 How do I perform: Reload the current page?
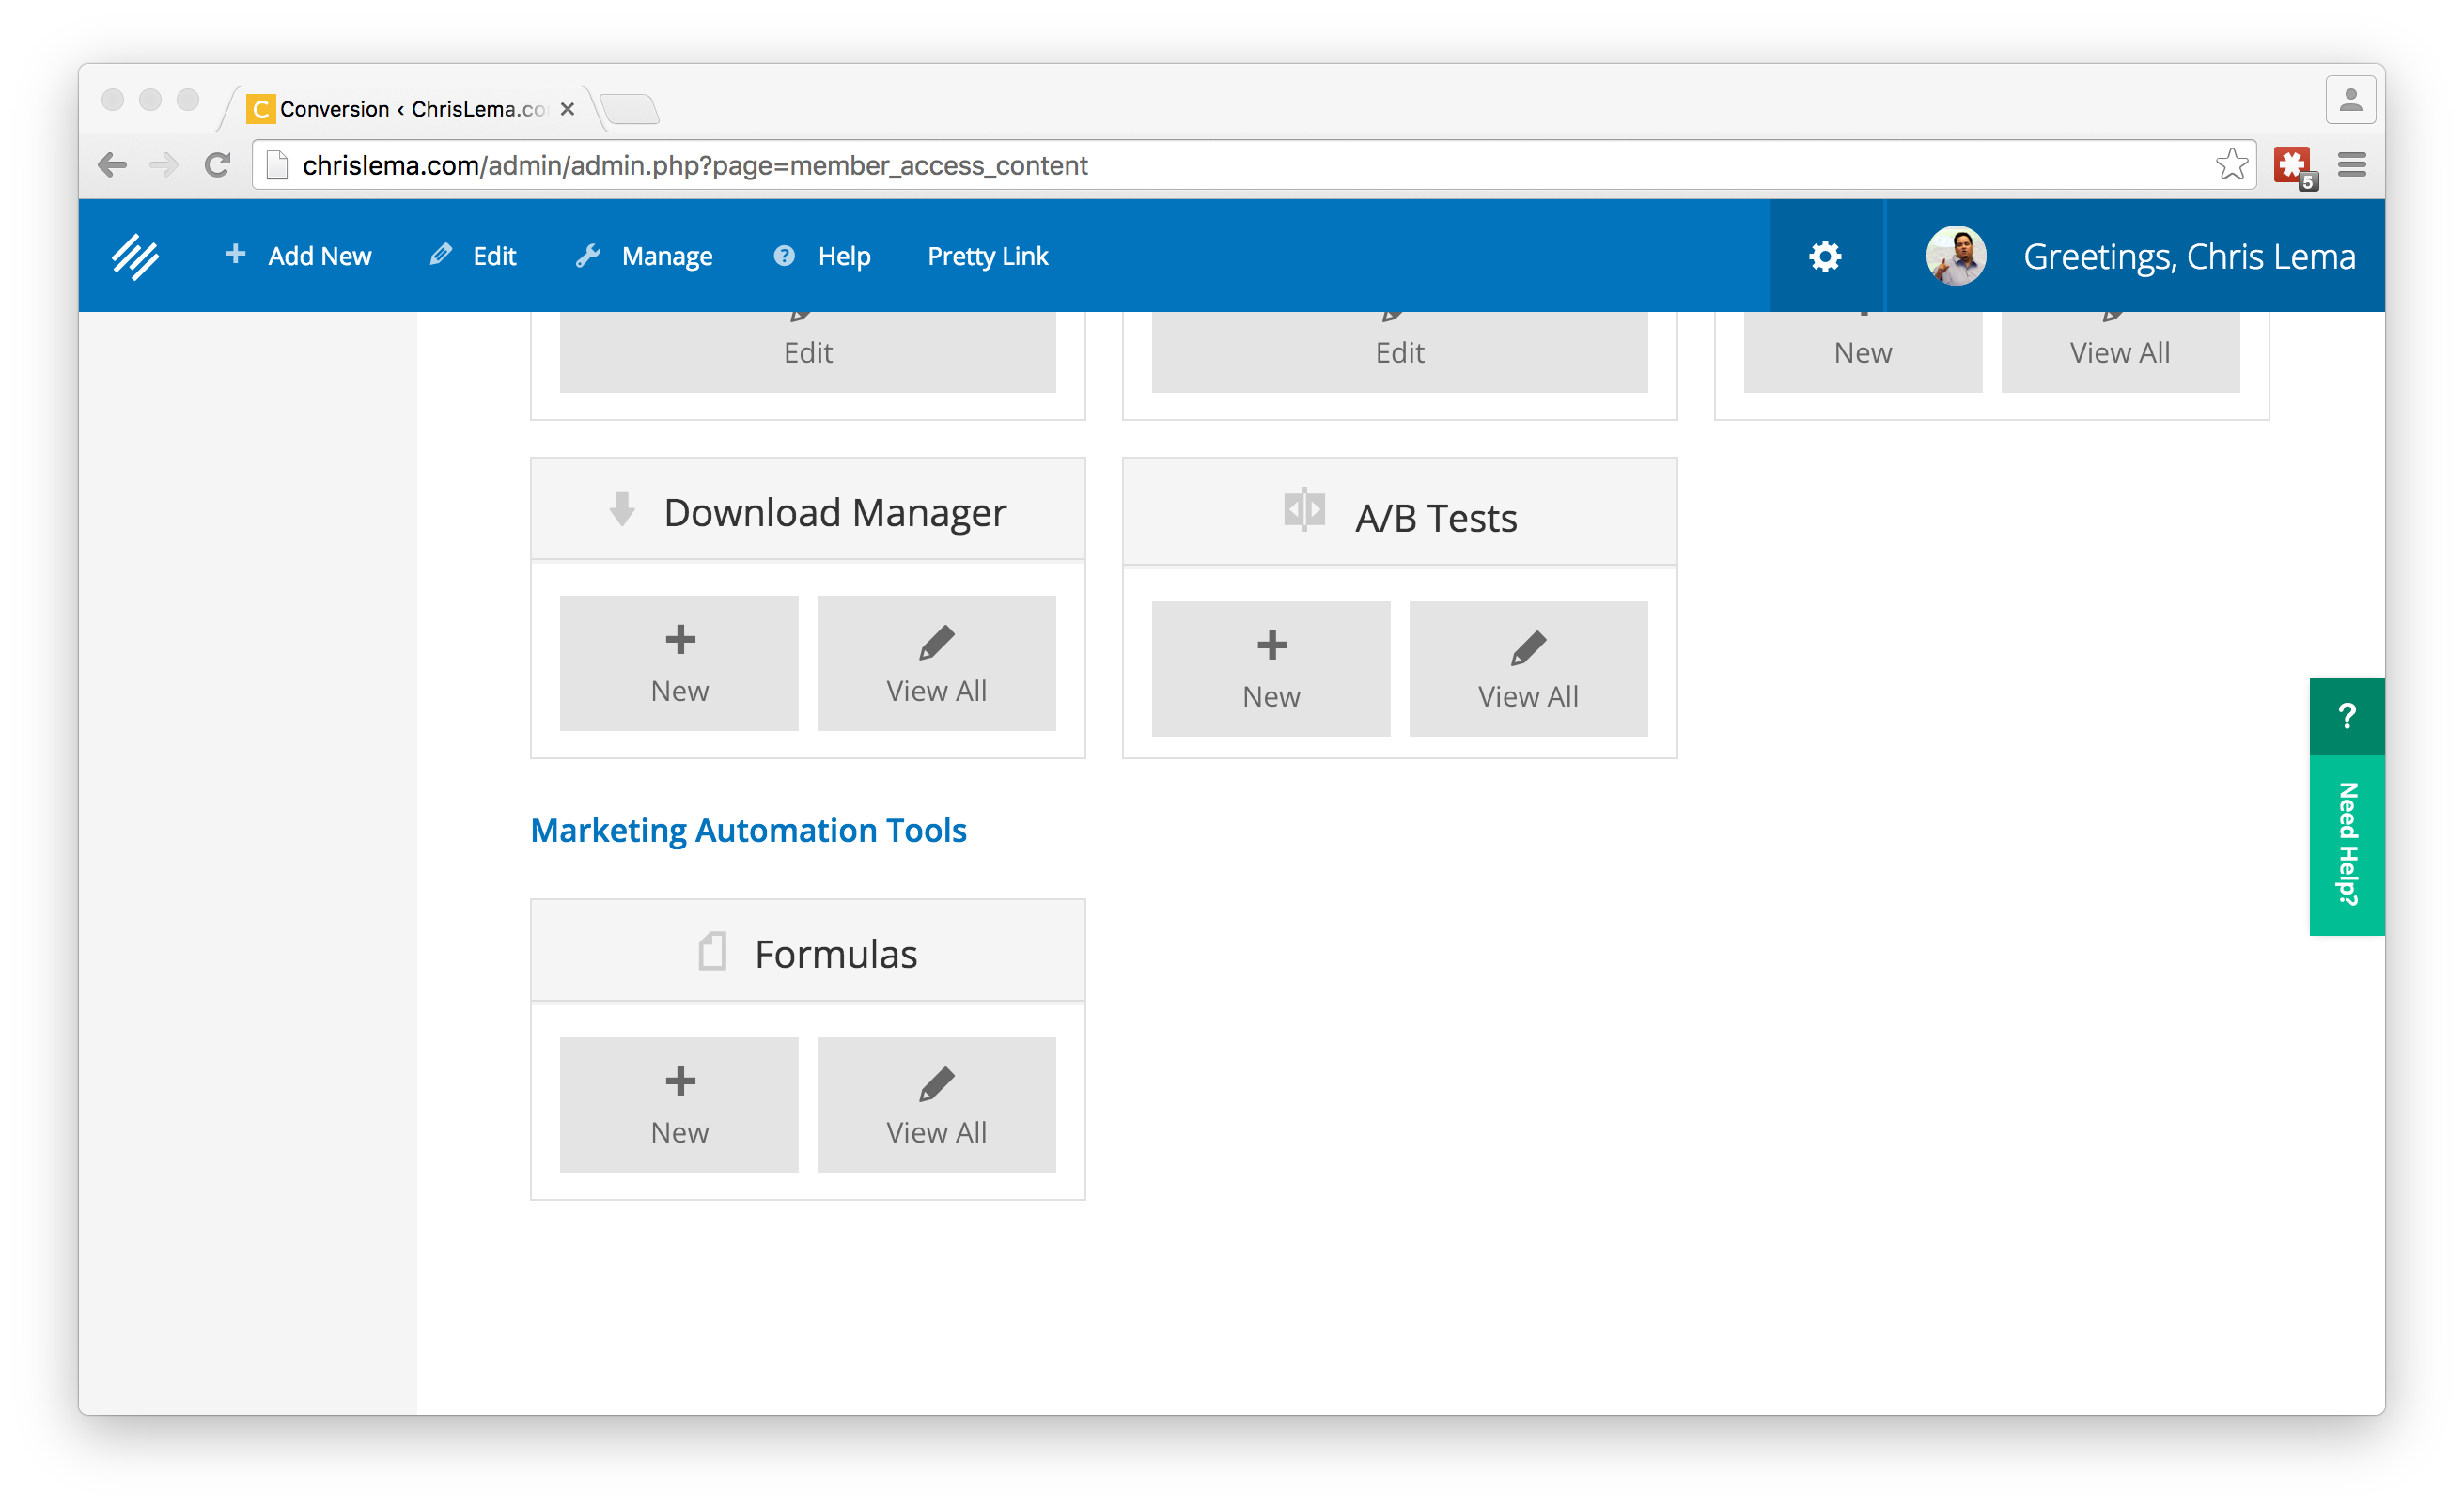coord(217,164)
